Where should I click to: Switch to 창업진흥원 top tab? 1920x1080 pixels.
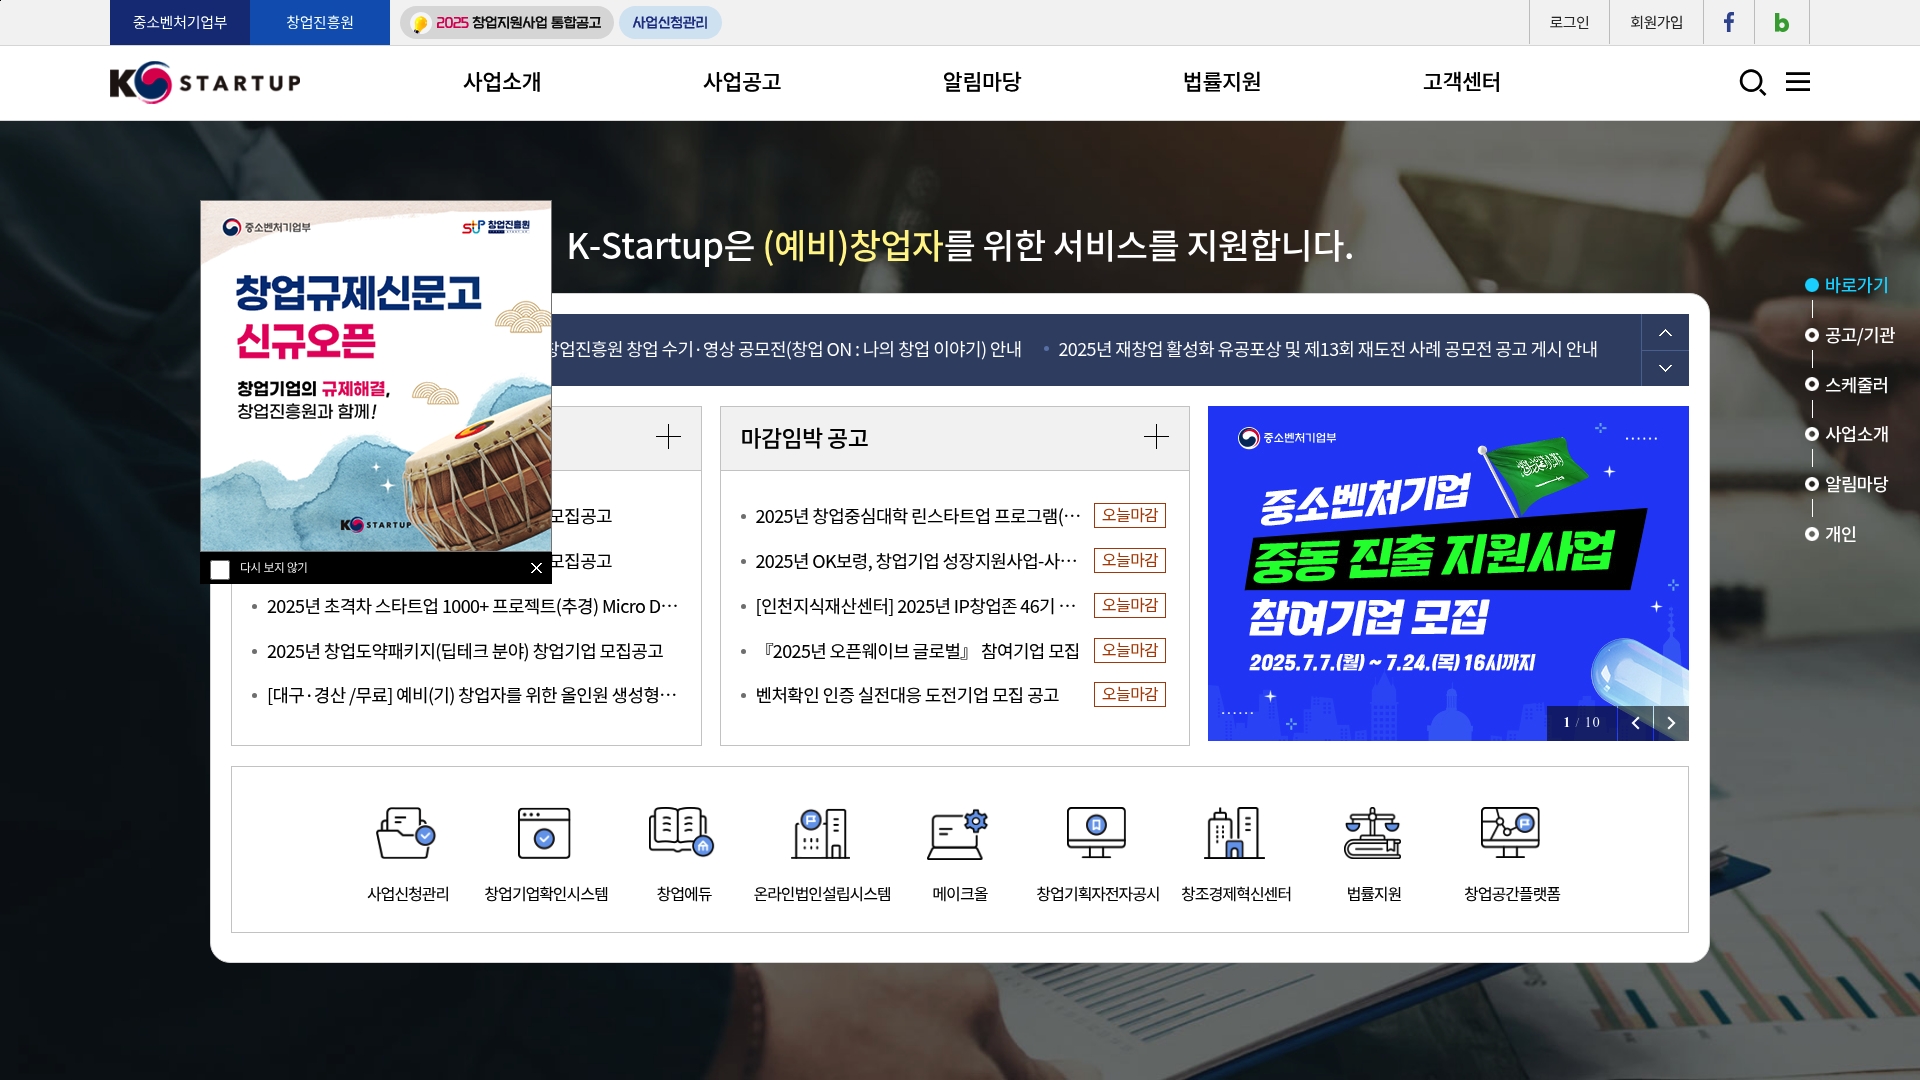tap(320, 22)
